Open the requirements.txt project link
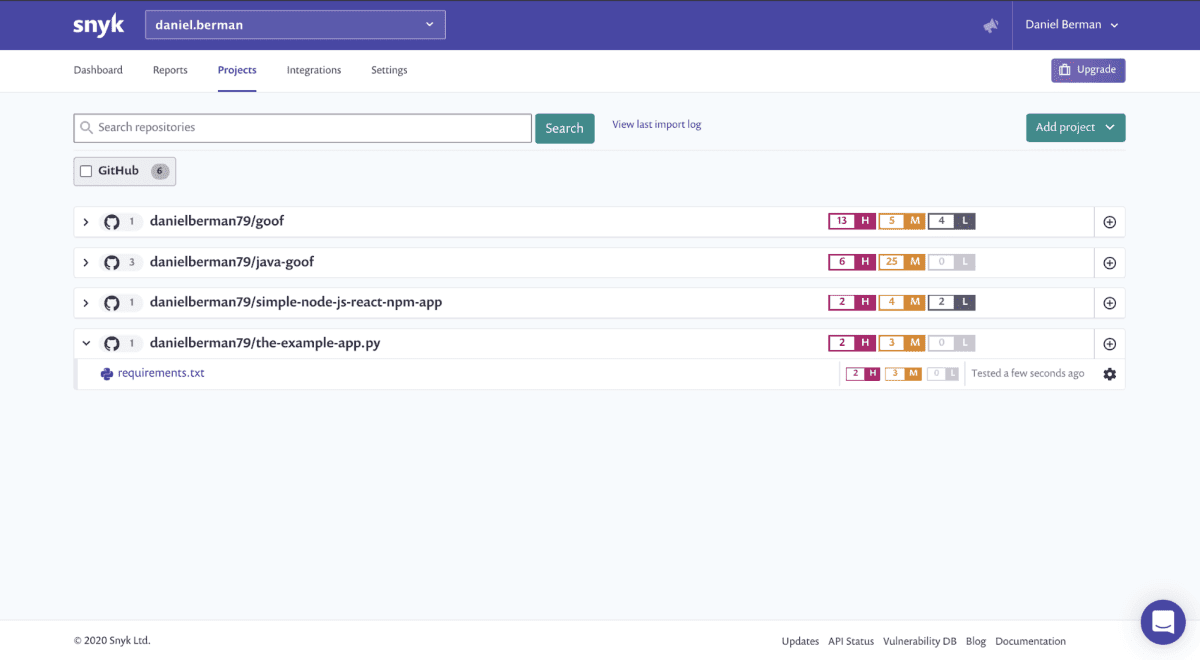 point(161,374)
